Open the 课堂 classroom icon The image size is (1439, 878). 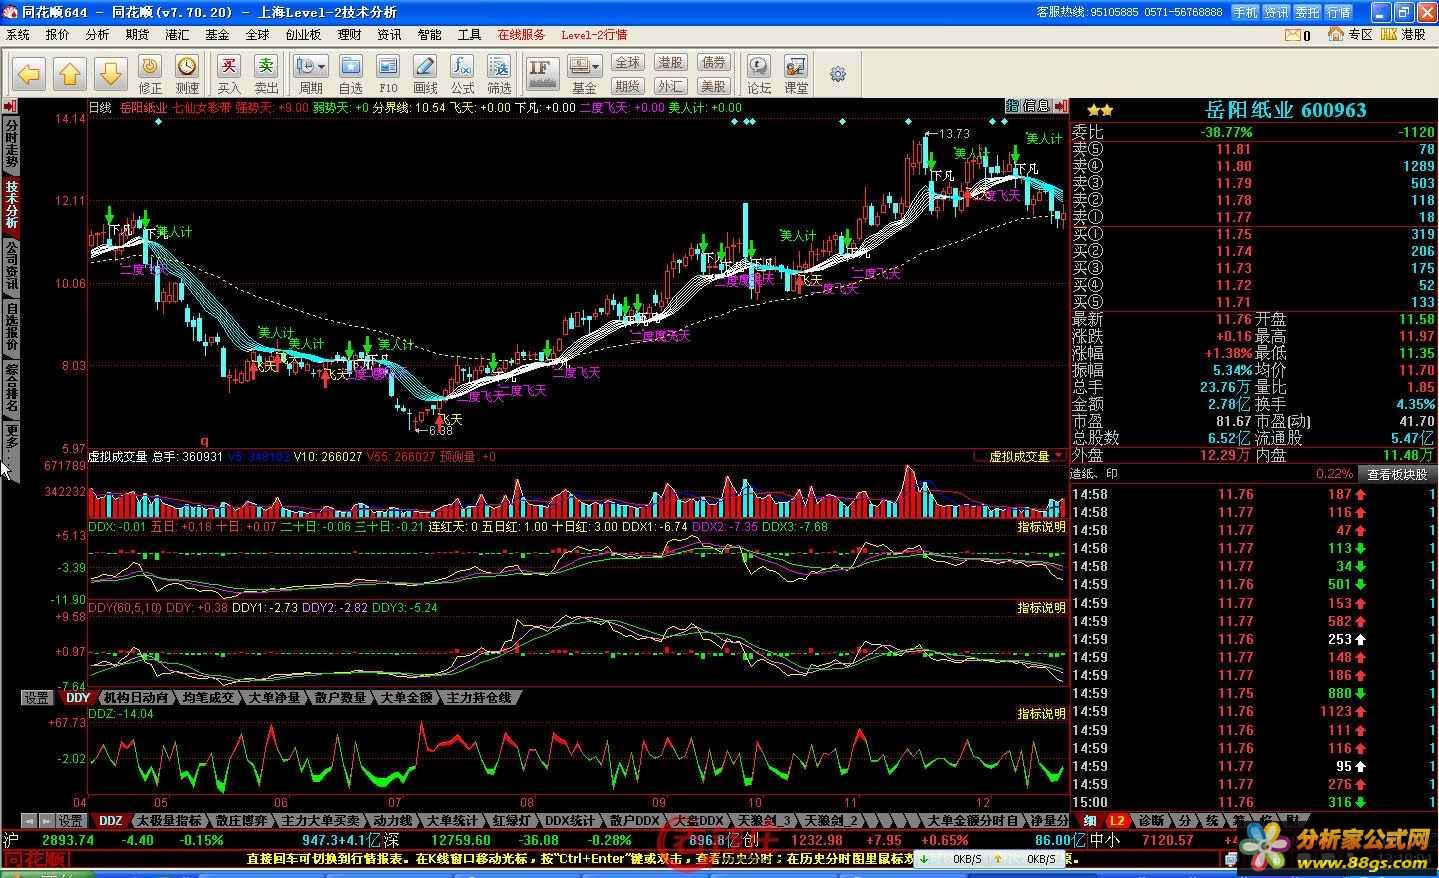tap(796, 75)
